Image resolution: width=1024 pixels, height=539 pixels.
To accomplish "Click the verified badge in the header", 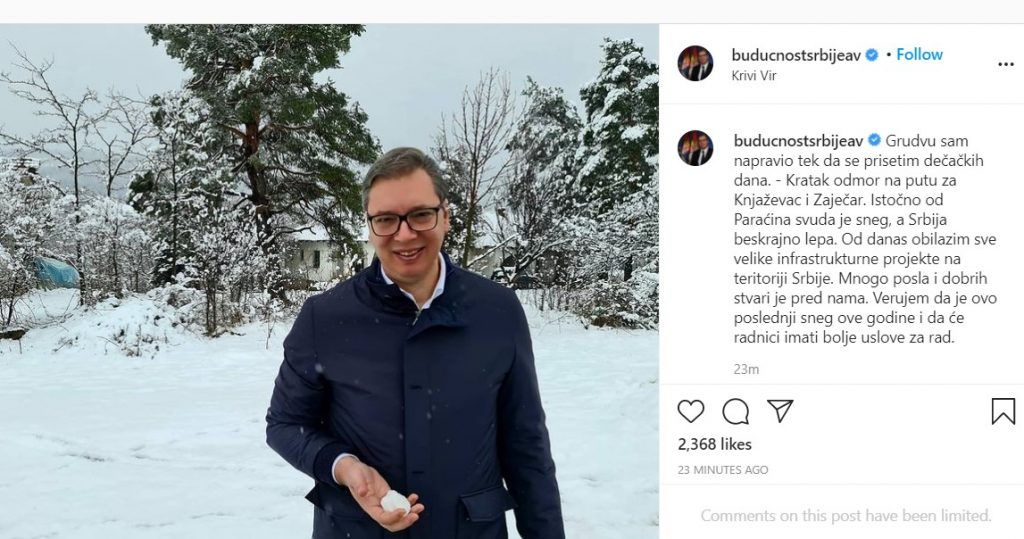I will pos(872,56).
